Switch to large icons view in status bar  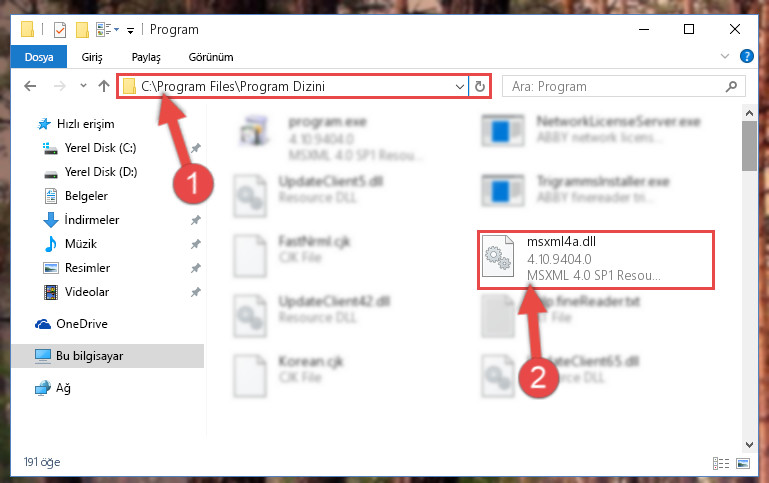743,463
